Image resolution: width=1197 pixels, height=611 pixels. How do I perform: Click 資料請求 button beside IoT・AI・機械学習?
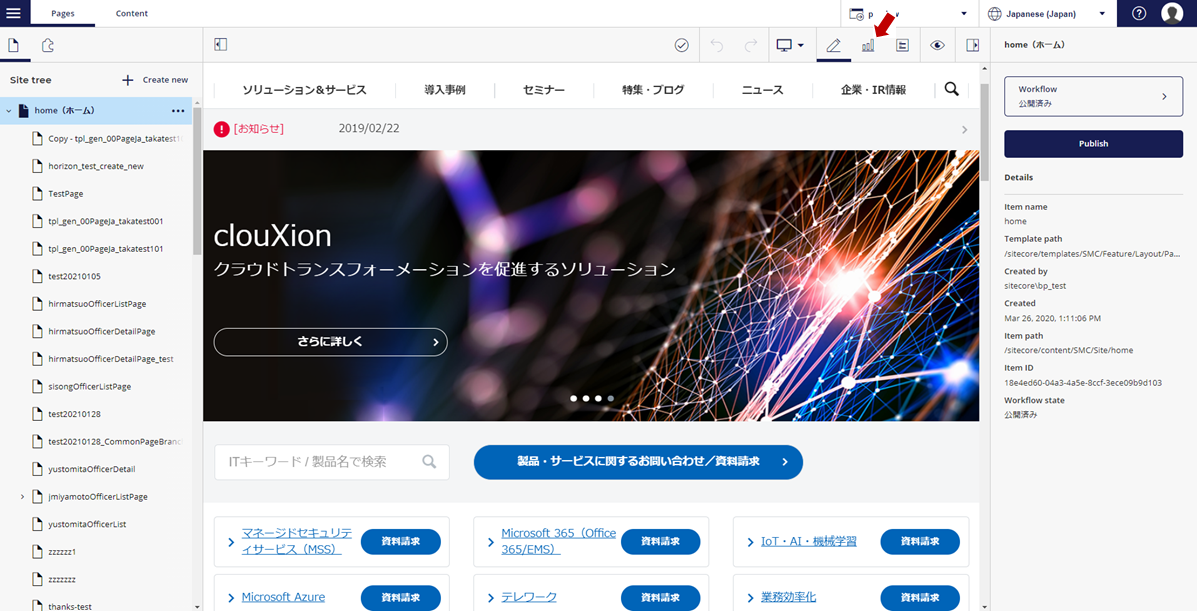click(920, 541)
